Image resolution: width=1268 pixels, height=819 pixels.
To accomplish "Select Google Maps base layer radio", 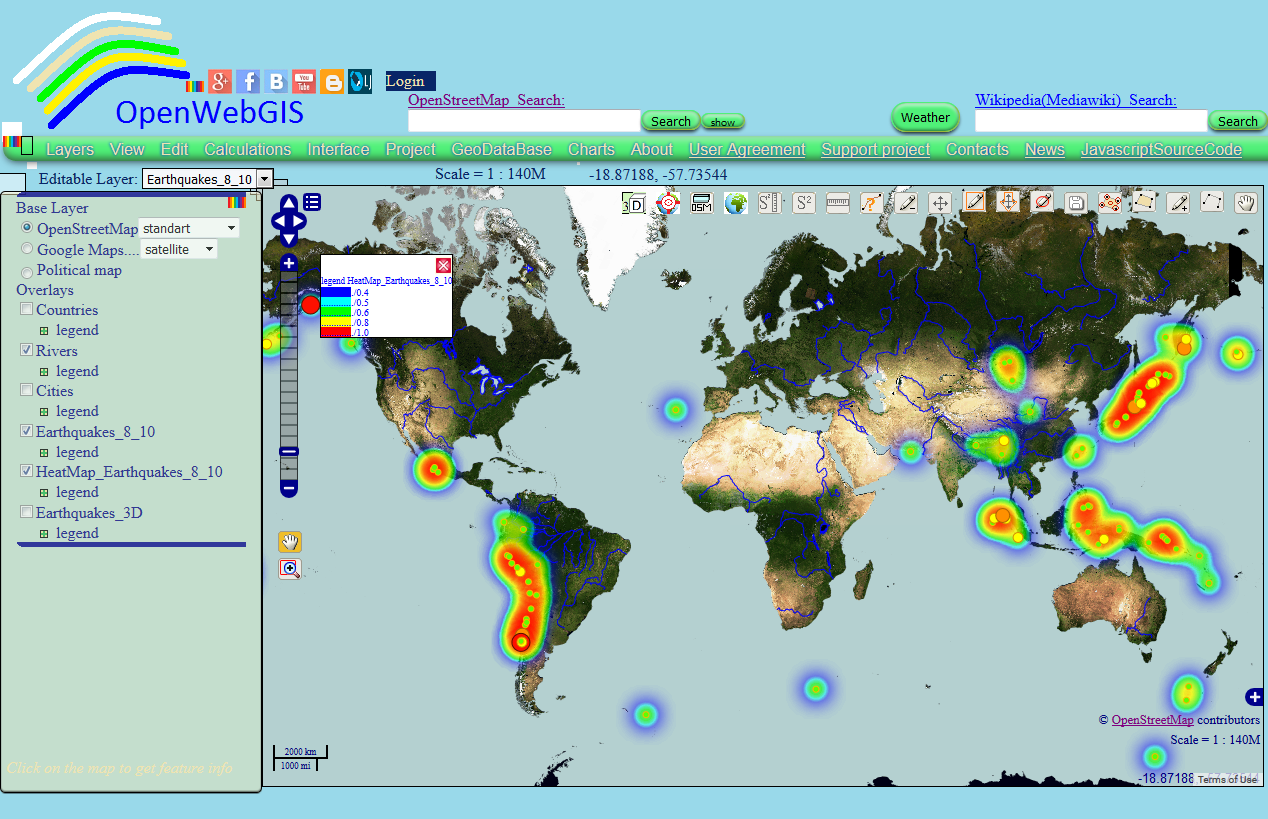I will pyautogui.click(x=27, y=249).
